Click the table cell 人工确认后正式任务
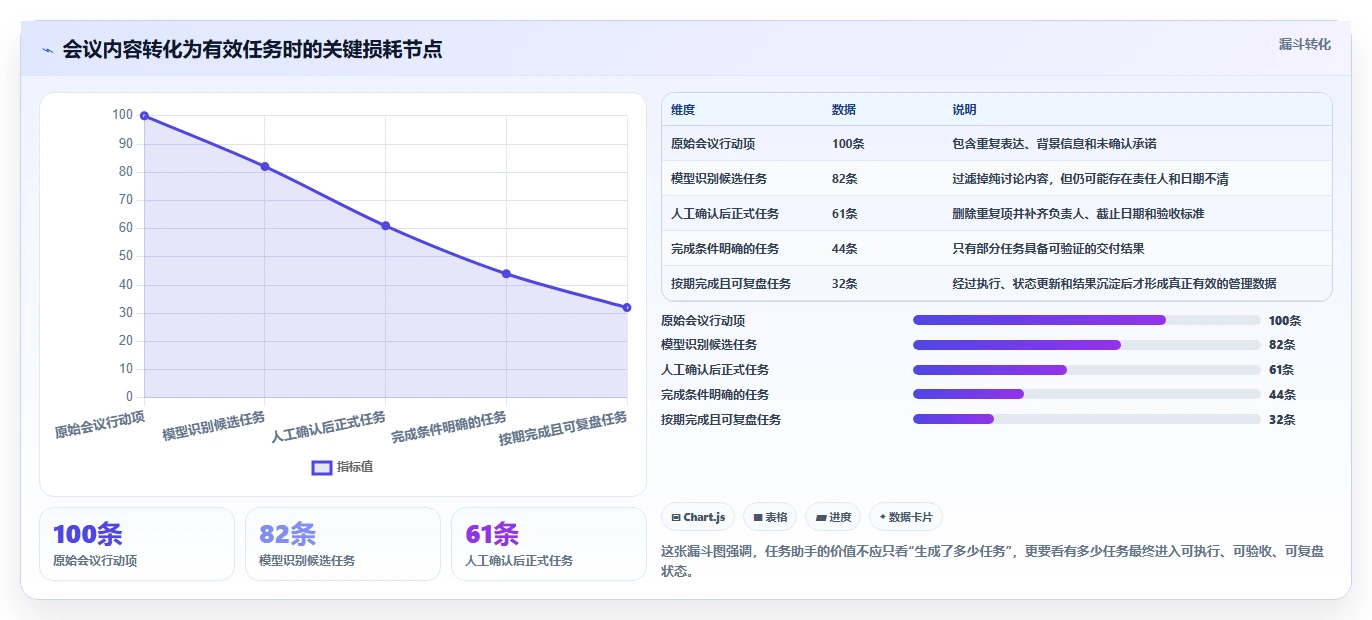 pyautogui.click(x=725, y=214)
